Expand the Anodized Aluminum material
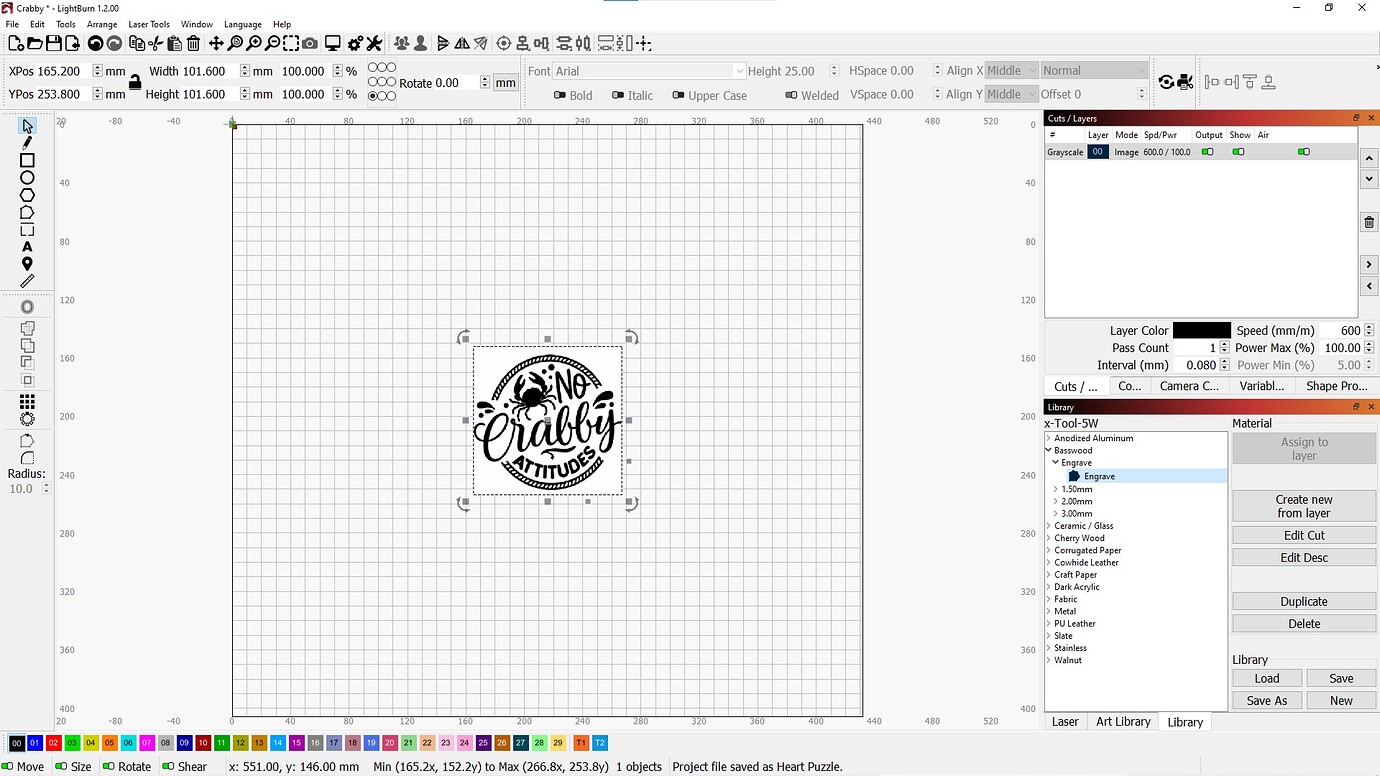The height and width of the screenshot is (776, 1380). (x=1048, y=438)
